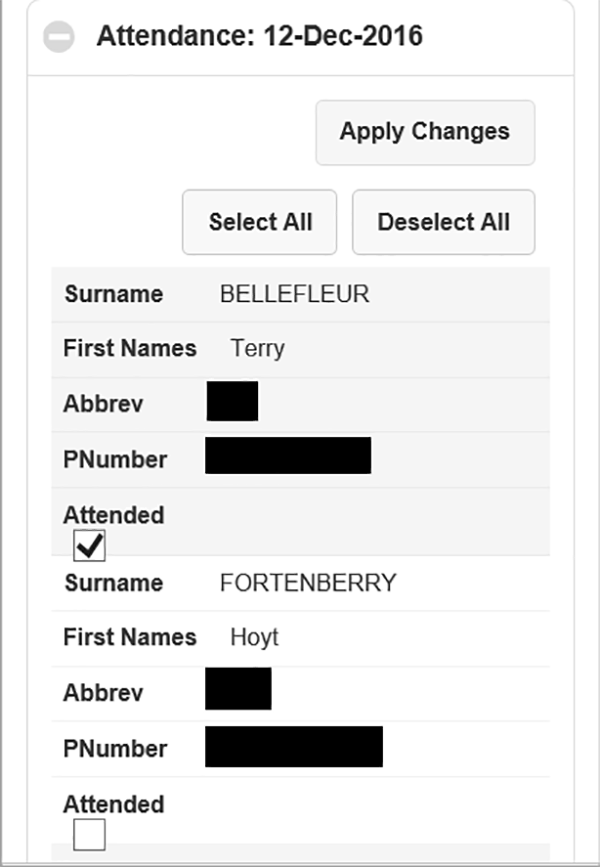Click the redacted PNumber value for Fortenberry
The image size is (600, 867).
coord(294,747)
